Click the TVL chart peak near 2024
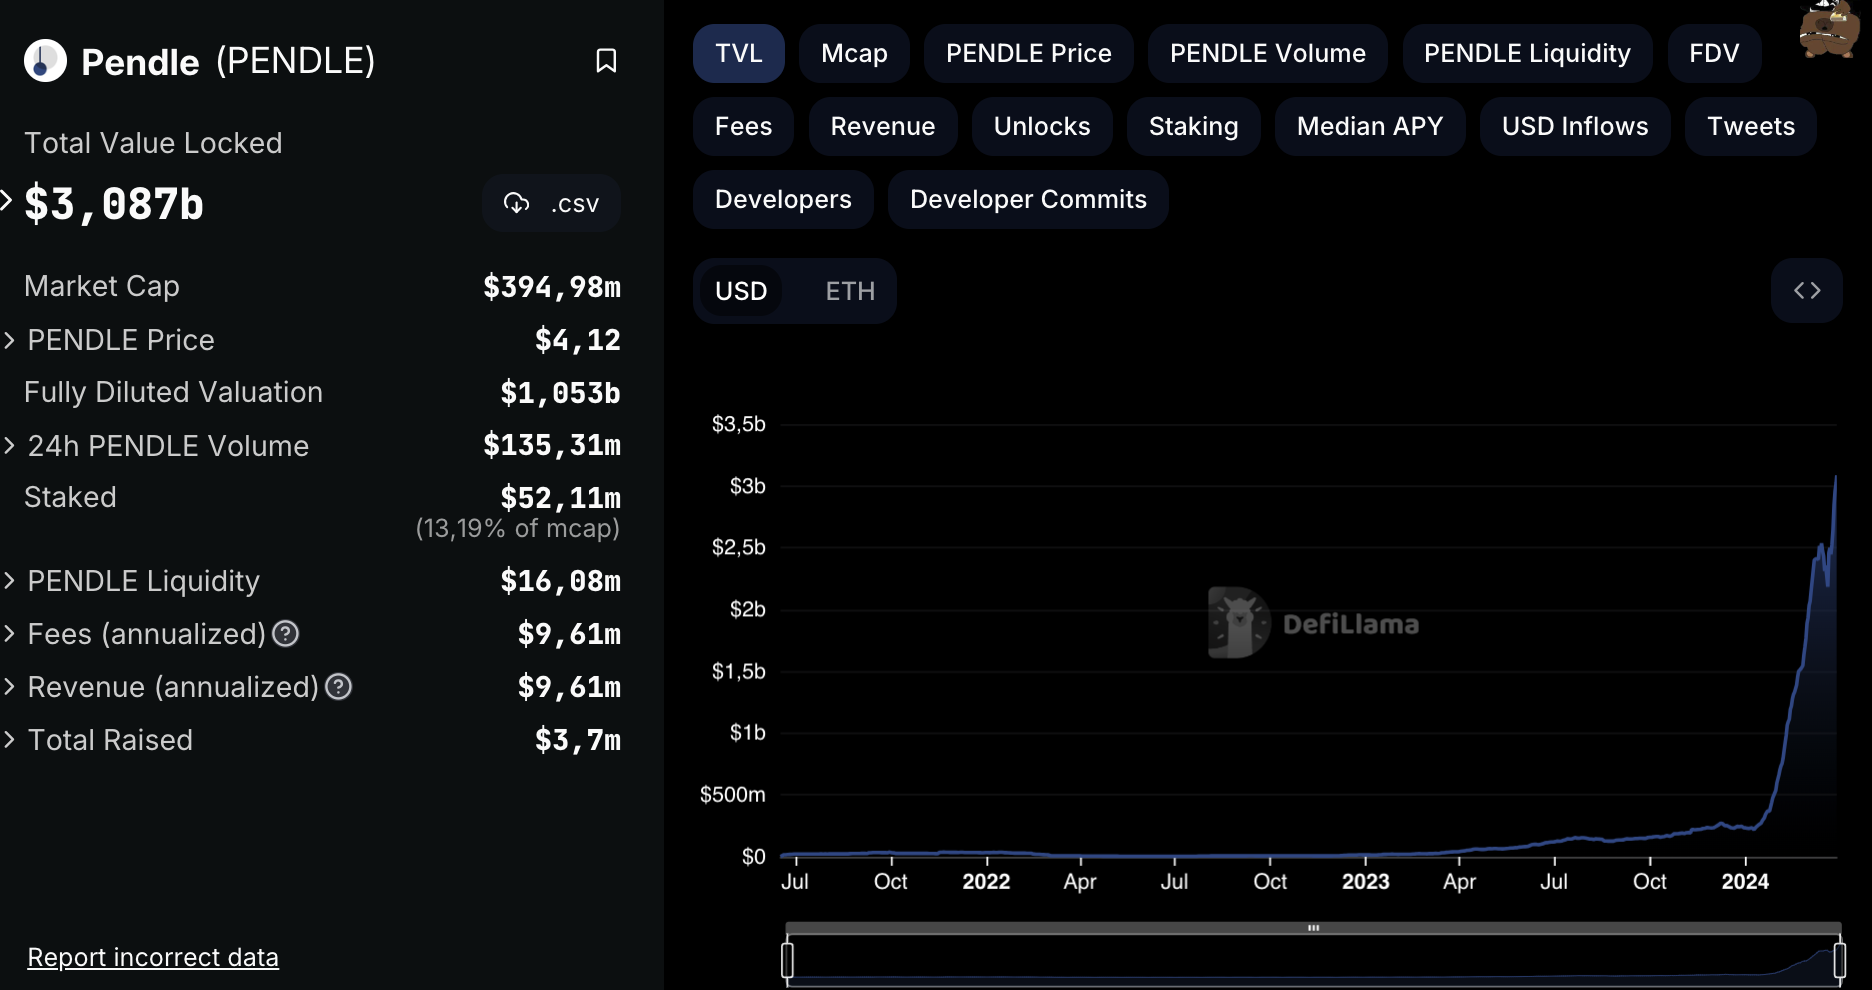 1835,478
